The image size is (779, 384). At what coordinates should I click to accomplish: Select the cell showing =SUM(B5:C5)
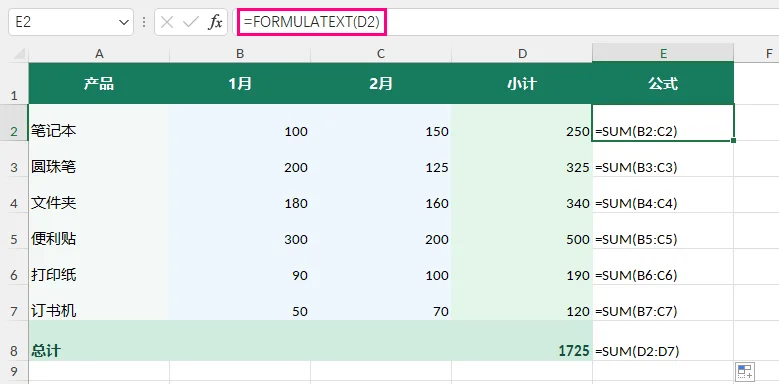(663, 231)
